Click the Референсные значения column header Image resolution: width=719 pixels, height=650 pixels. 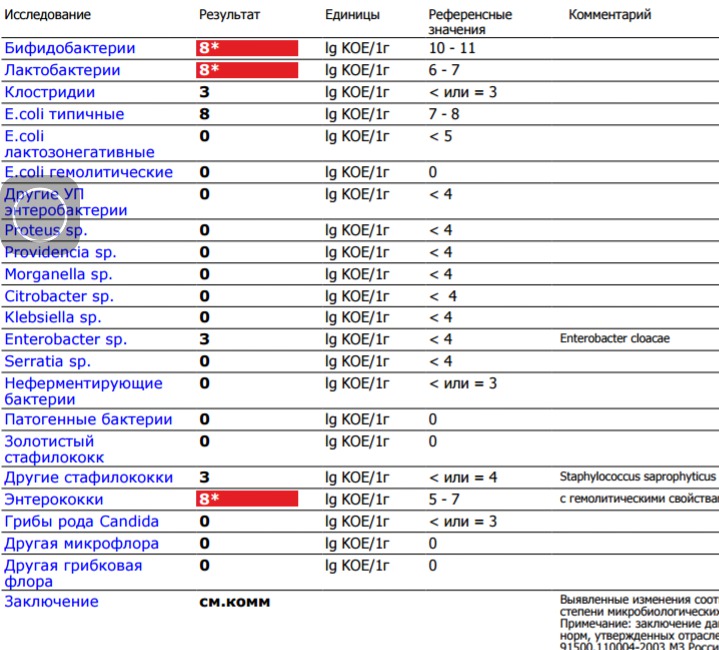click(x=470, y=22)
